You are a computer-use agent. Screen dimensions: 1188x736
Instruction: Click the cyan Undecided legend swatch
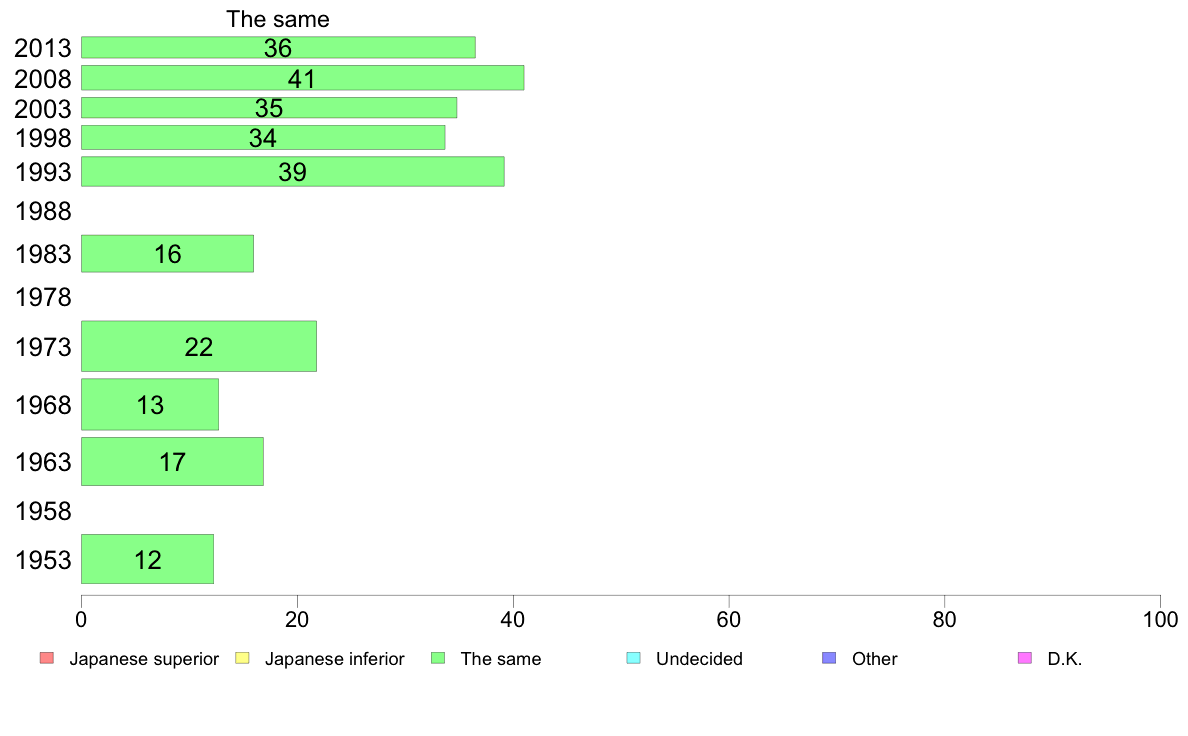click(x=633, y=658)
